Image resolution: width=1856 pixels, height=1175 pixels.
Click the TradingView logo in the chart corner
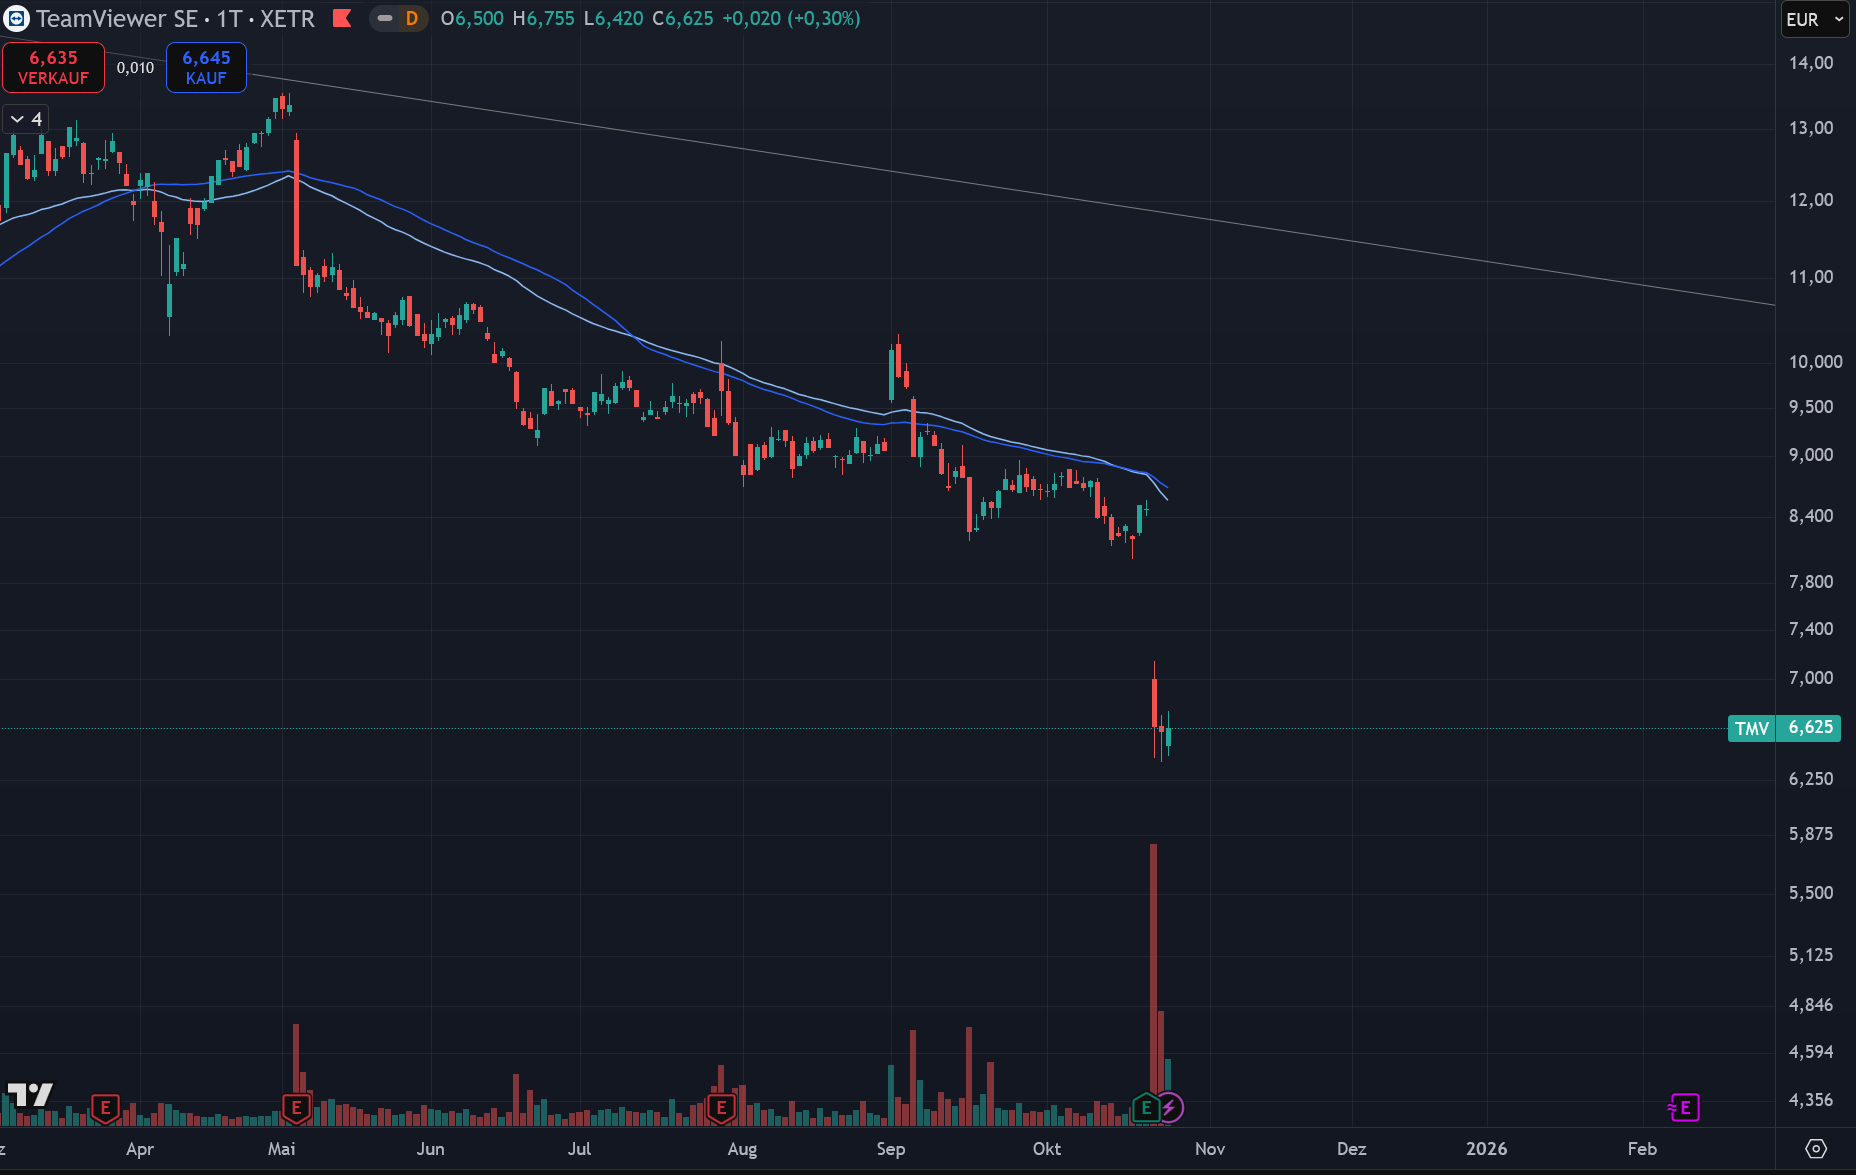29,1094
